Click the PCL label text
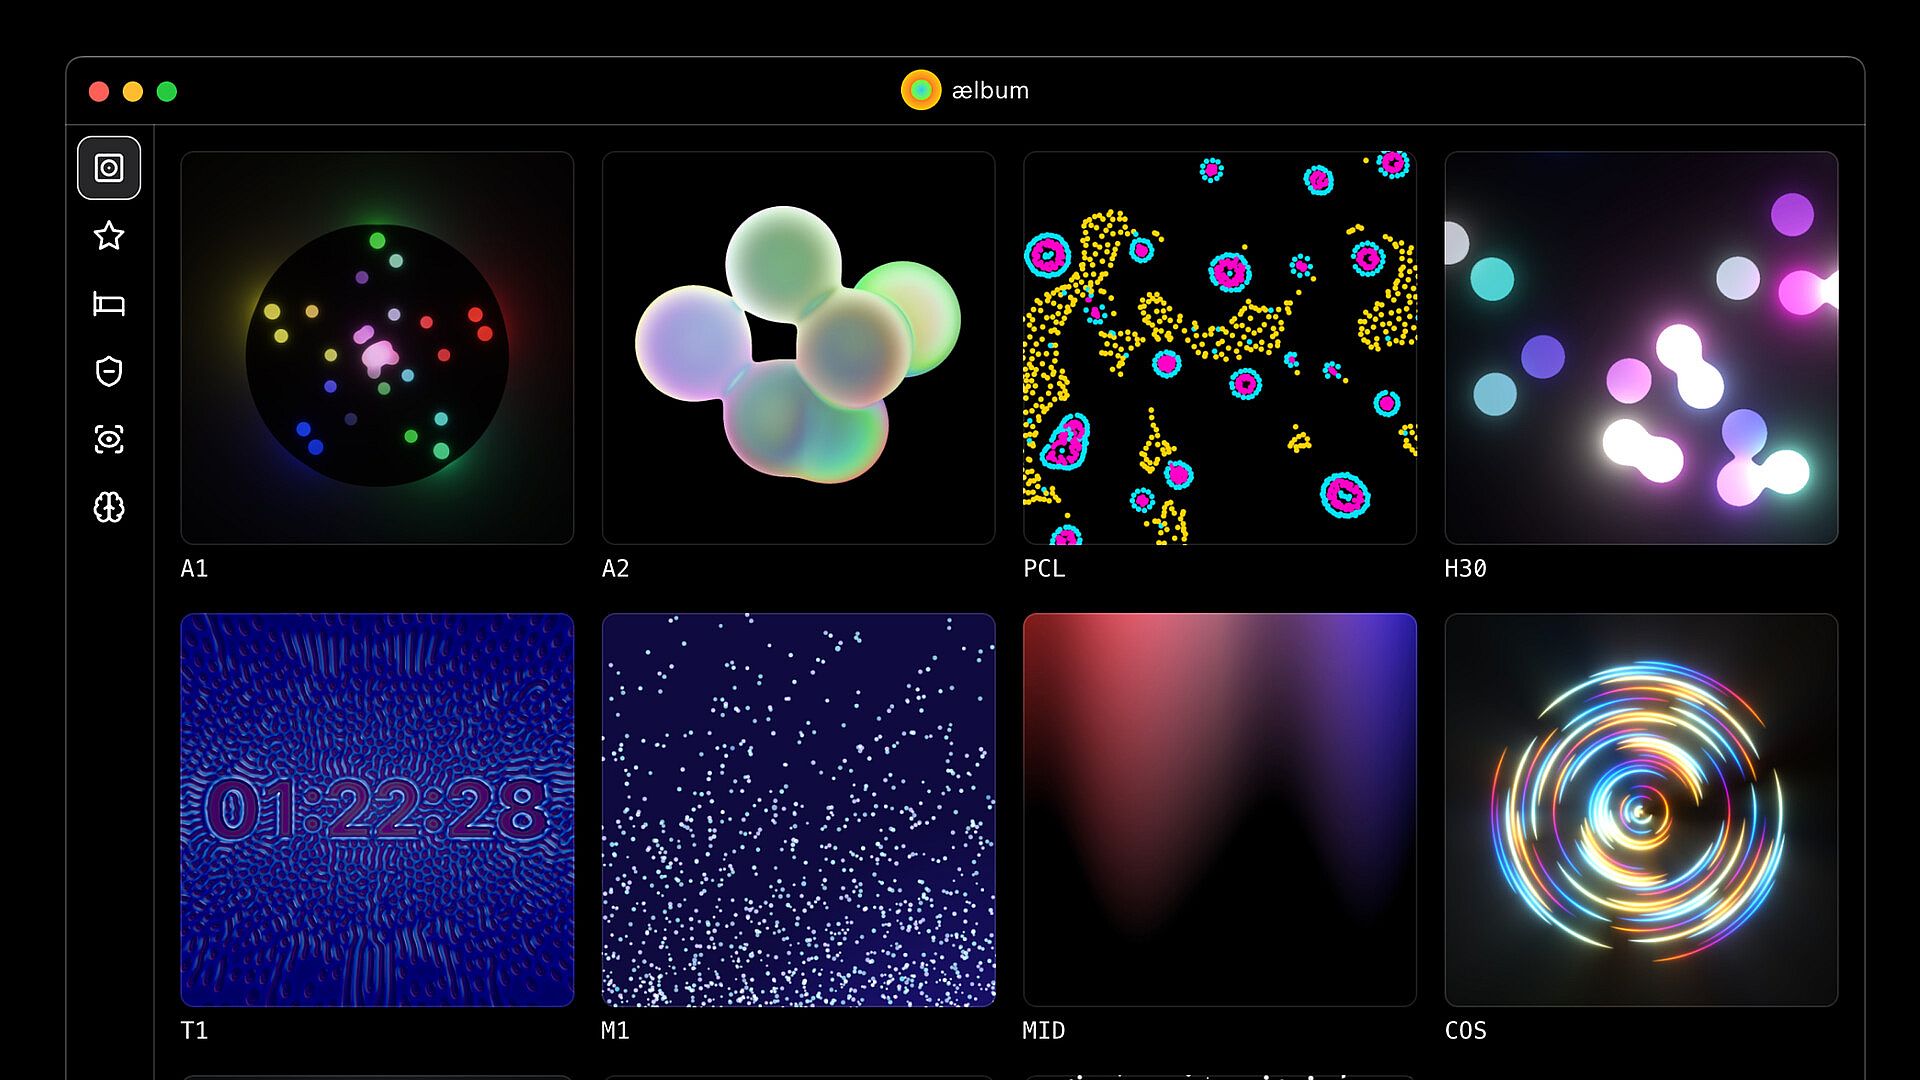The height and width of the screenshot is (1080, 1920). click(x=1043, y=569)
